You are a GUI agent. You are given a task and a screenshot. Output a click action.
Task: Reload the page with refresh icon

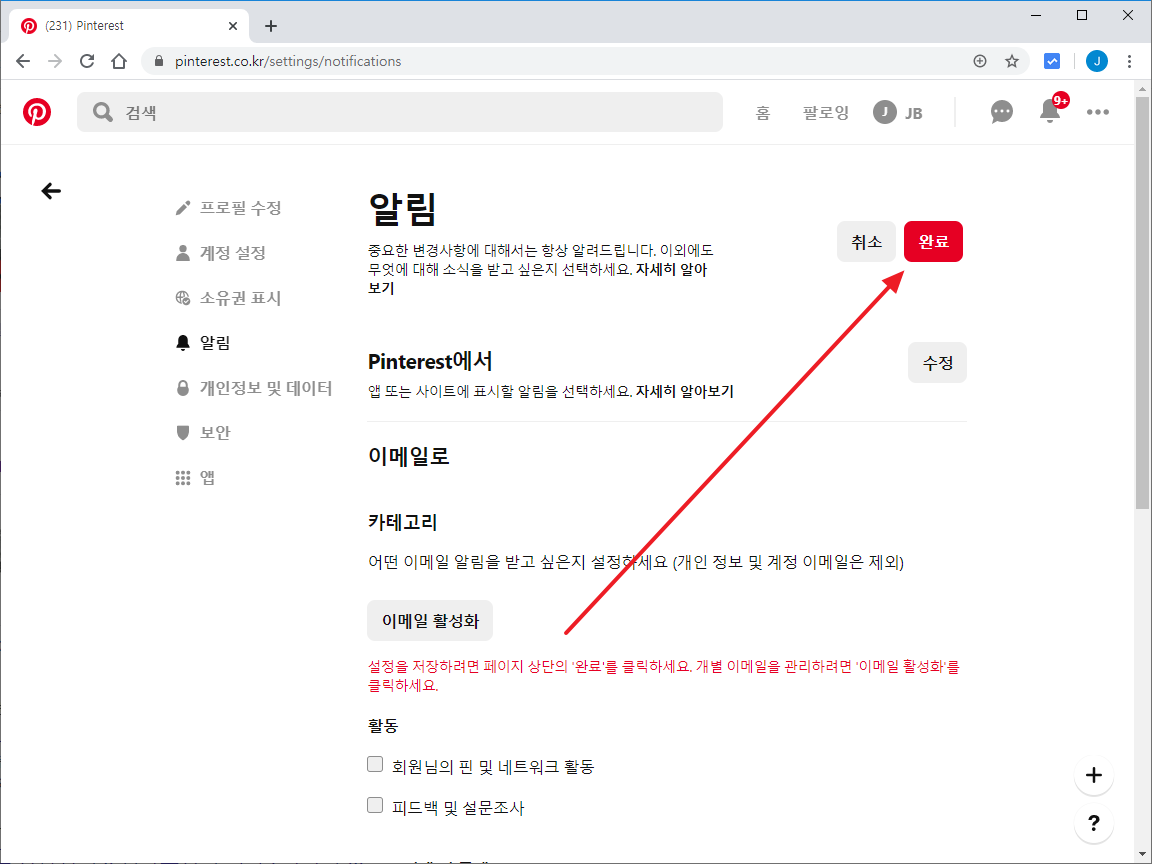pos(87,61)
